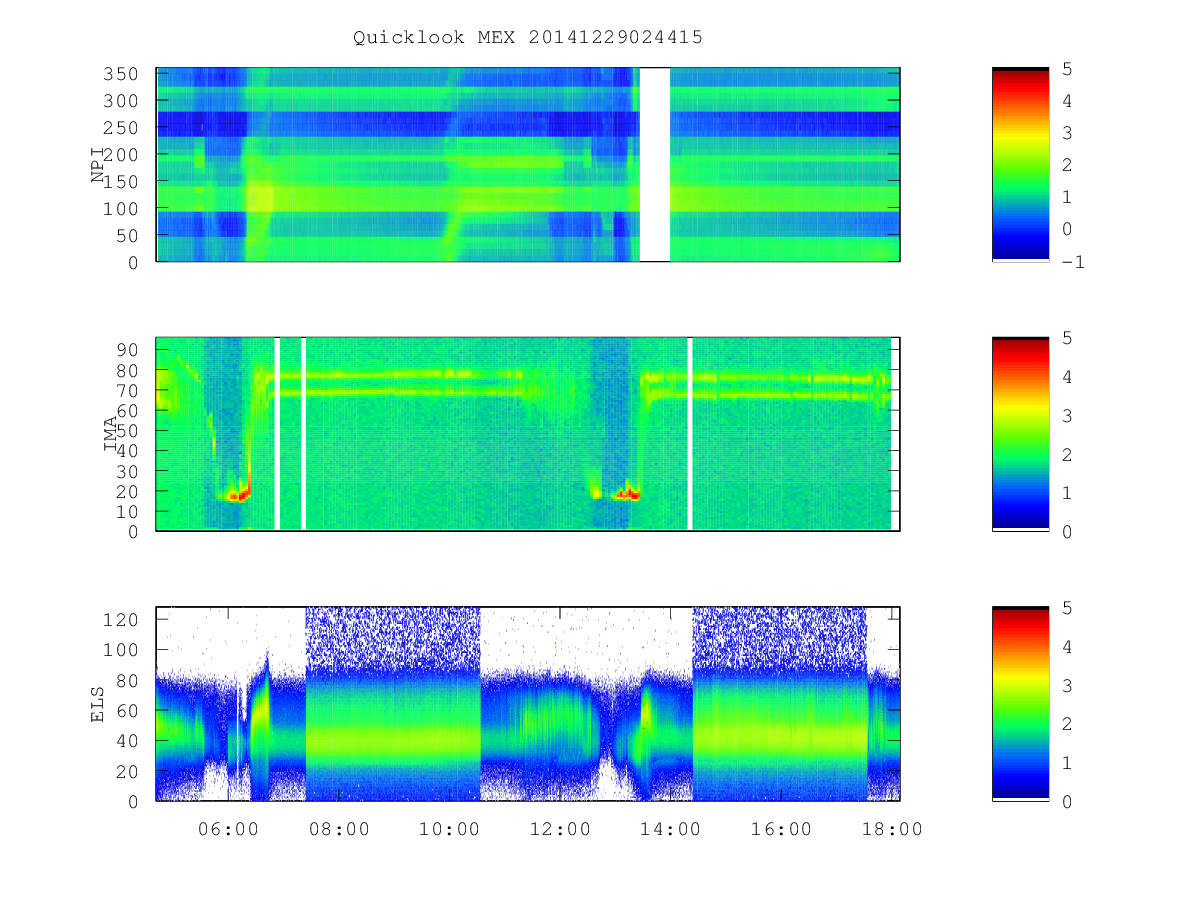This screenshot has width=1200, height=900.
Task: Click the ELS axis label
Action: point(98,703)
